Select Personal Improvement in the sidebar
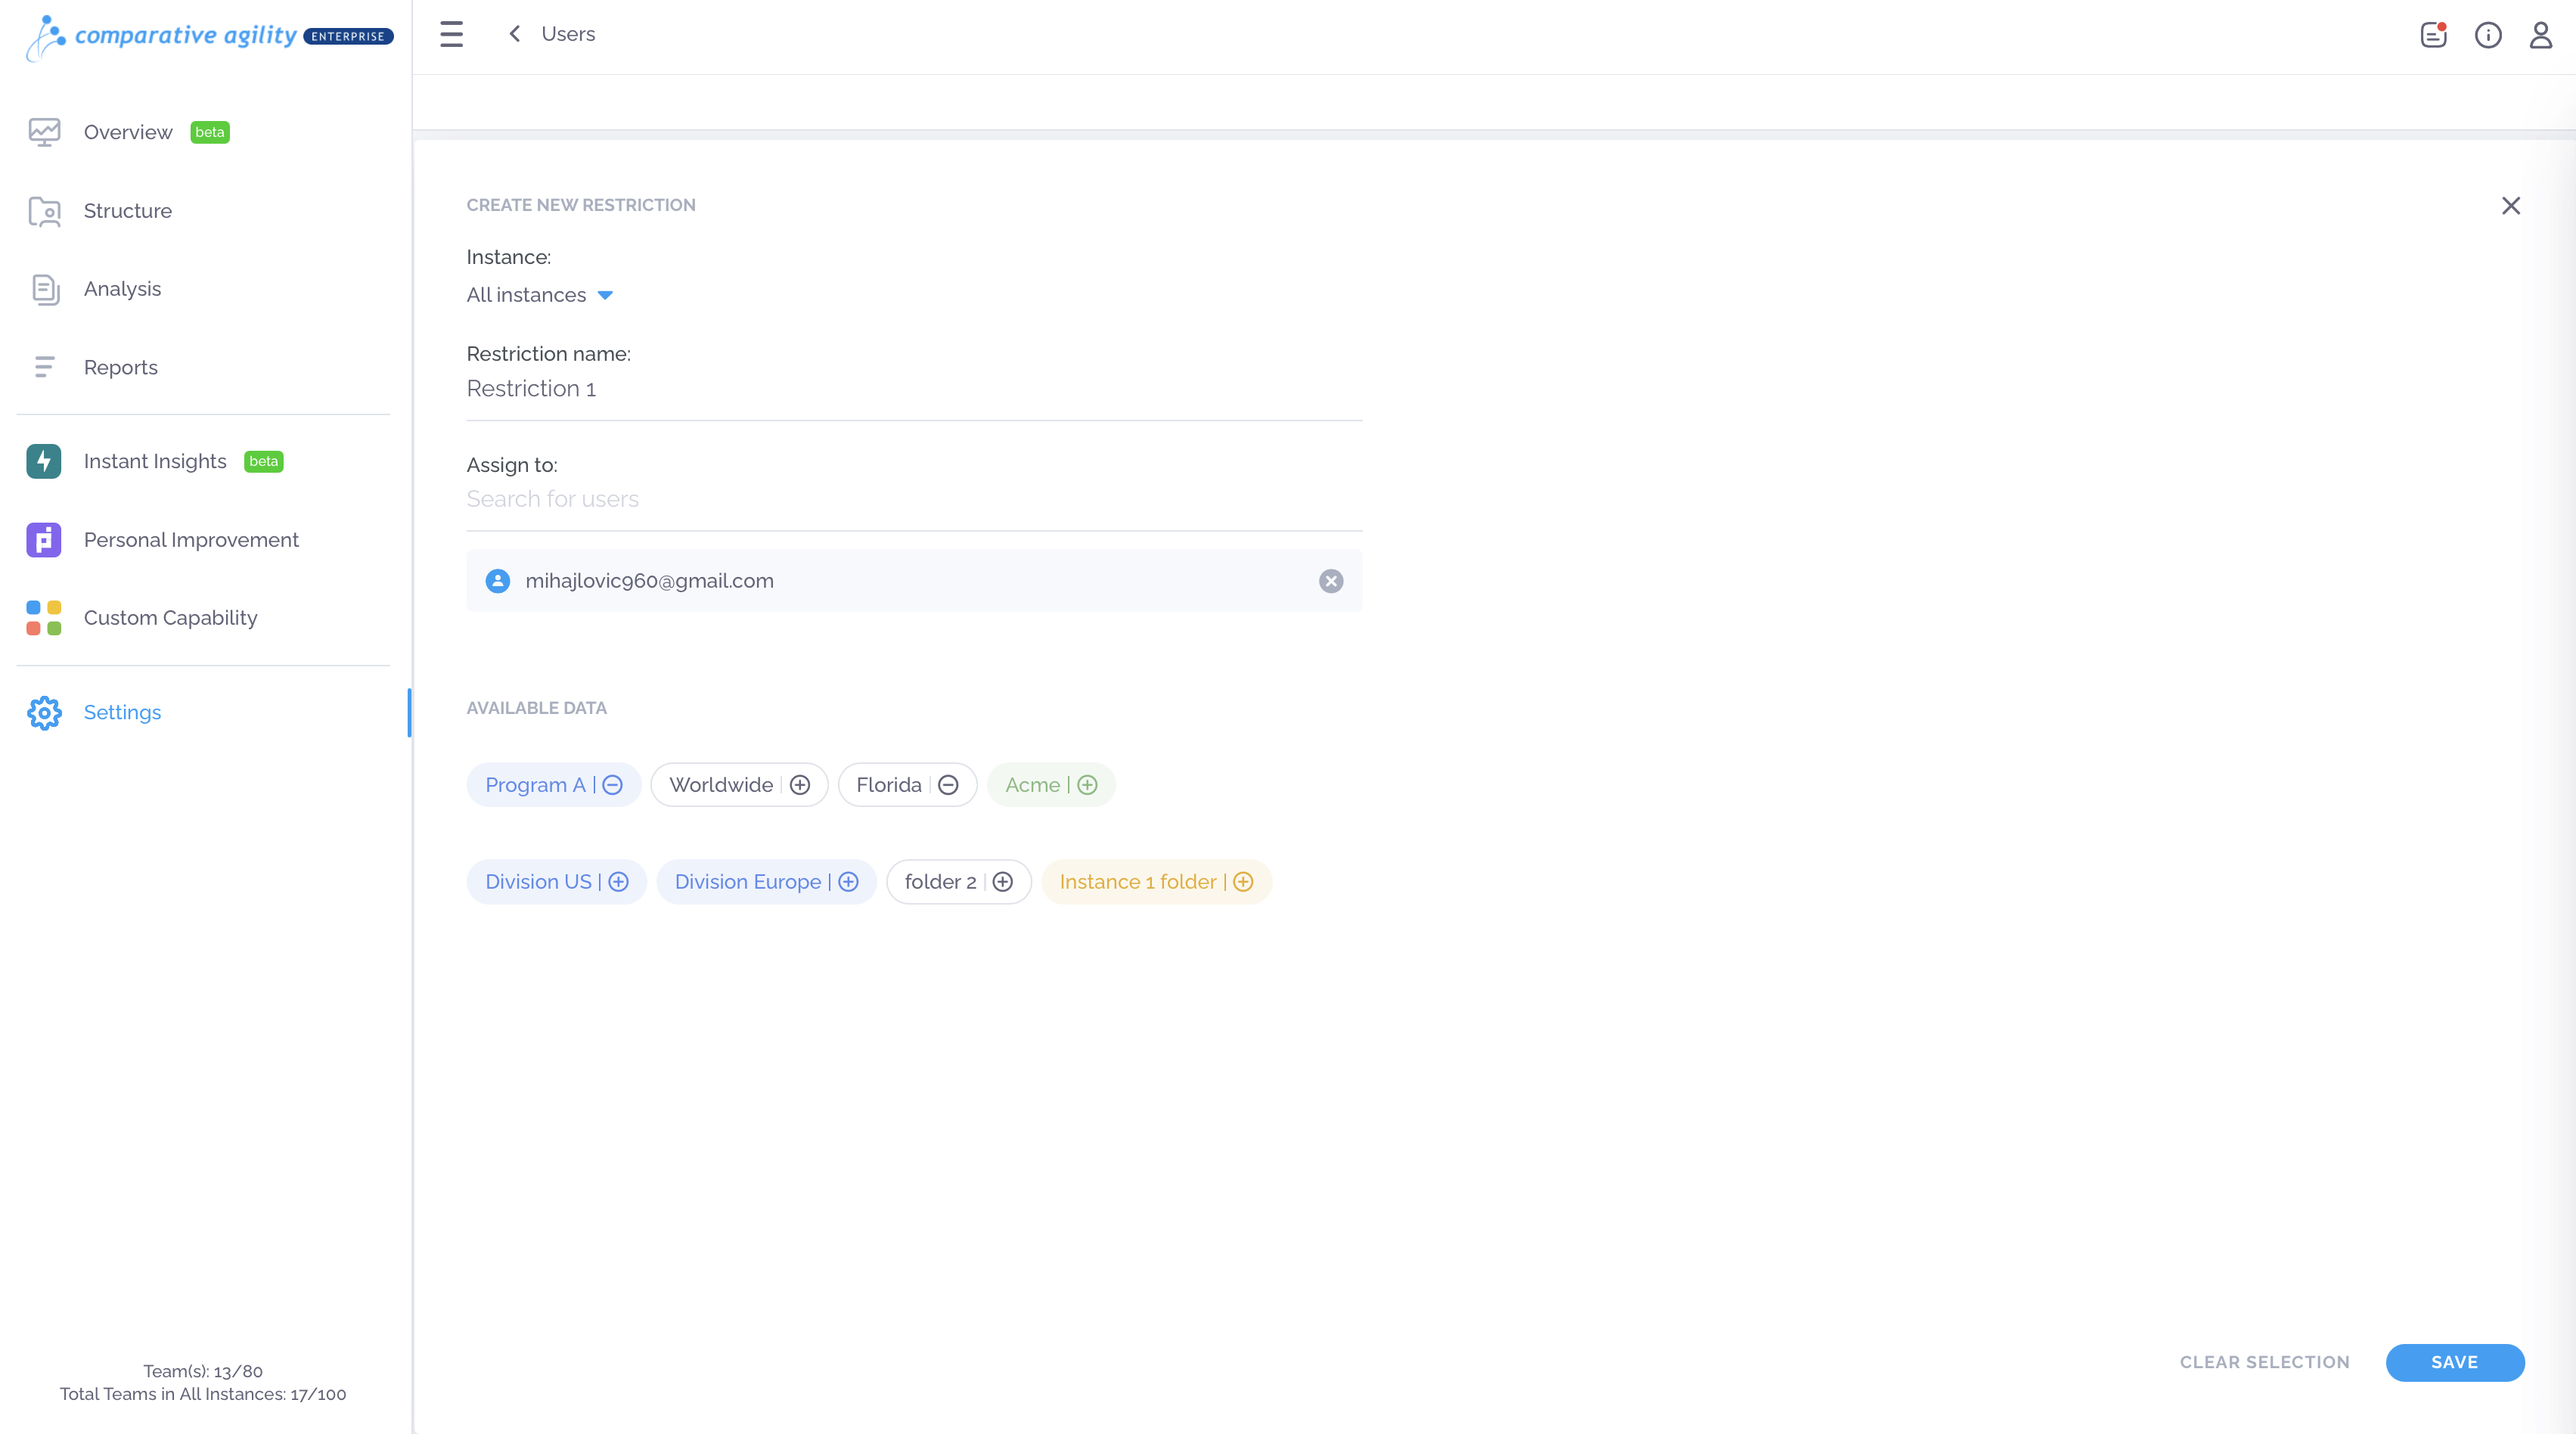The image size is (2576, 1434). click(x=191, y=540)
